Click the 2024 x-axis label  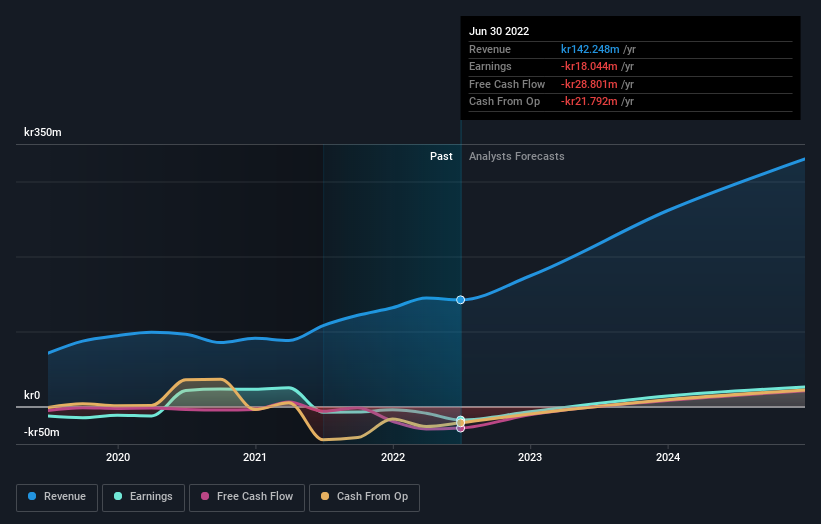(x=668, y=458)
